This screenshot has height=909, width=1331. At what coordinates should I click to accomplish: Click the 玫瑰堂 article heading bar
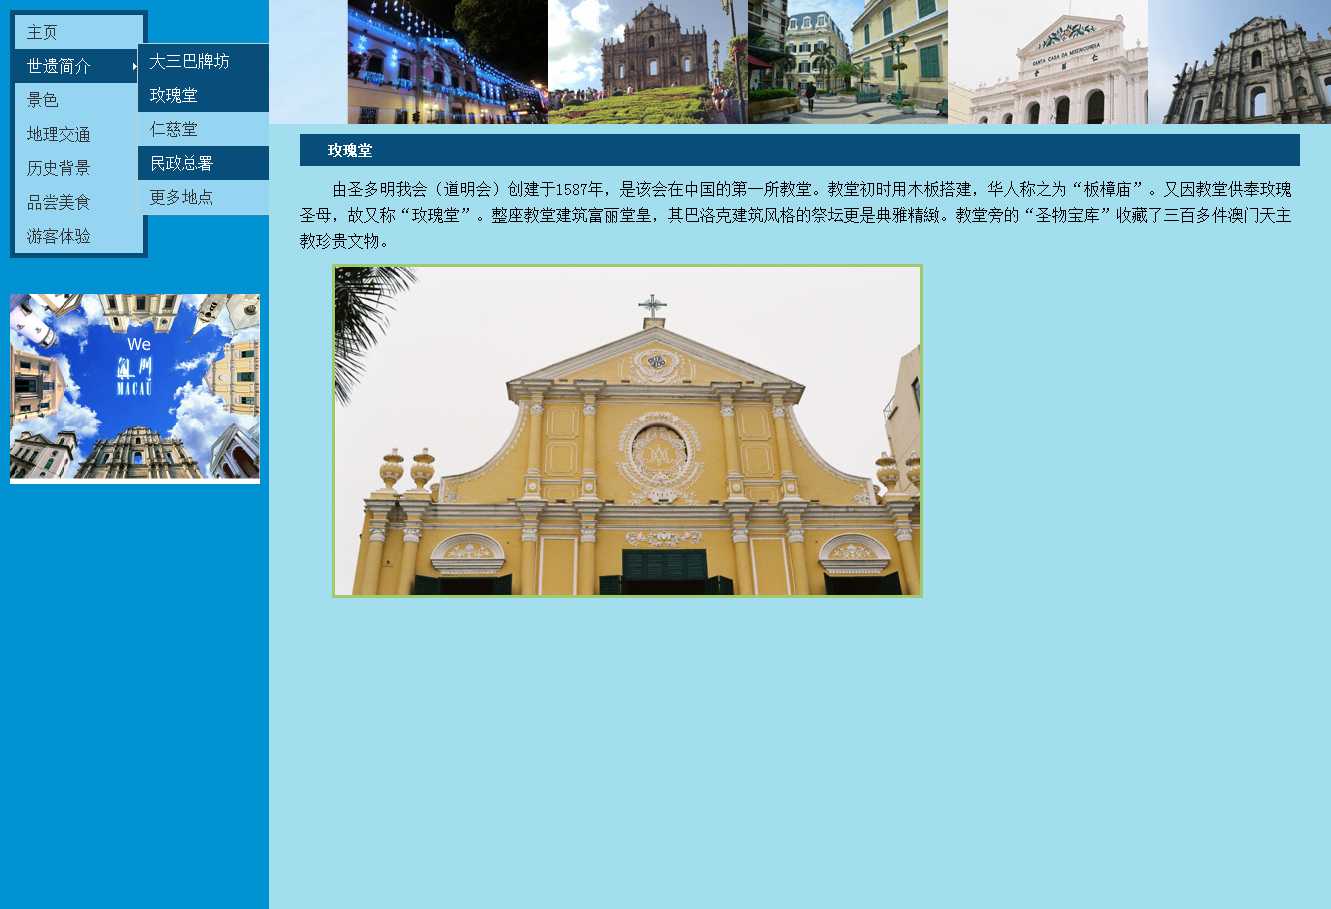[x=799, y=150]
